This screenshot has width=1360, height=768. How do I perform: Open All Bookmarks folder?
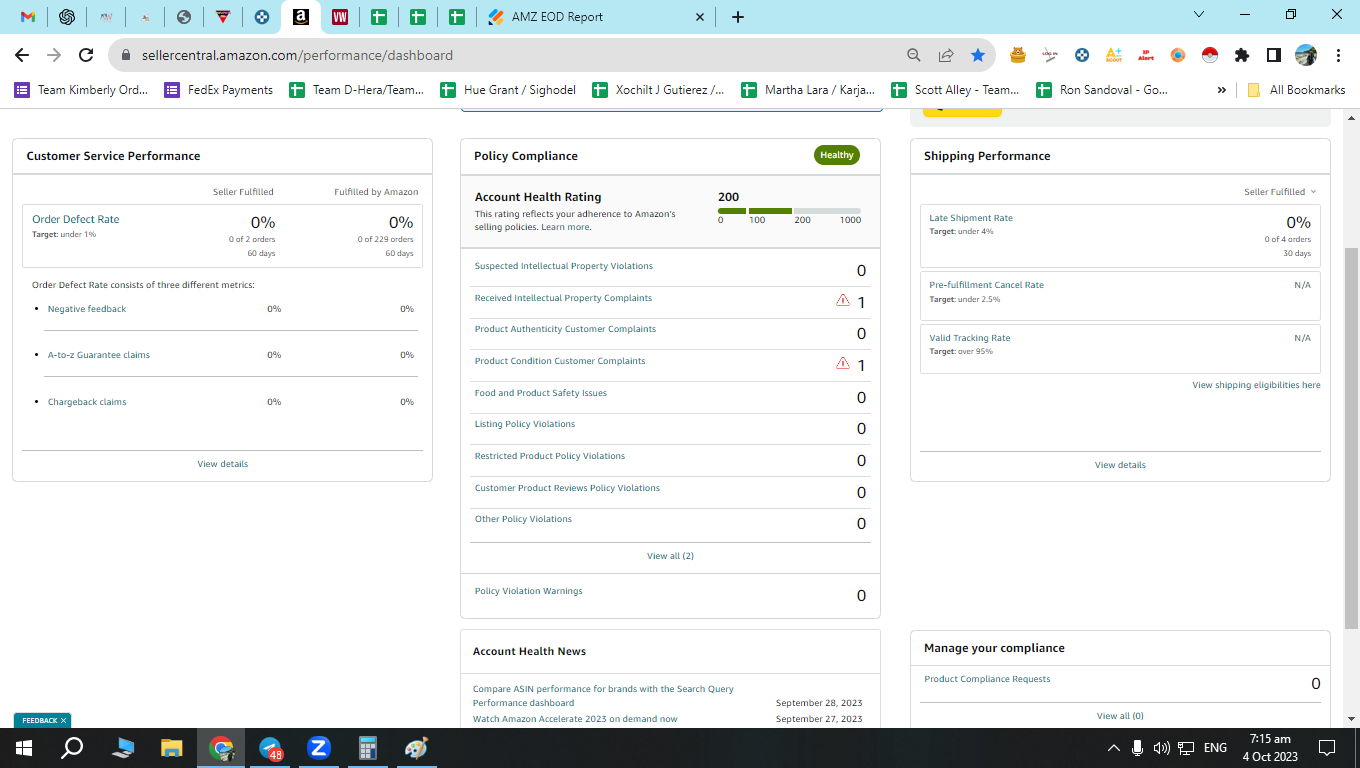[1296, 90]
